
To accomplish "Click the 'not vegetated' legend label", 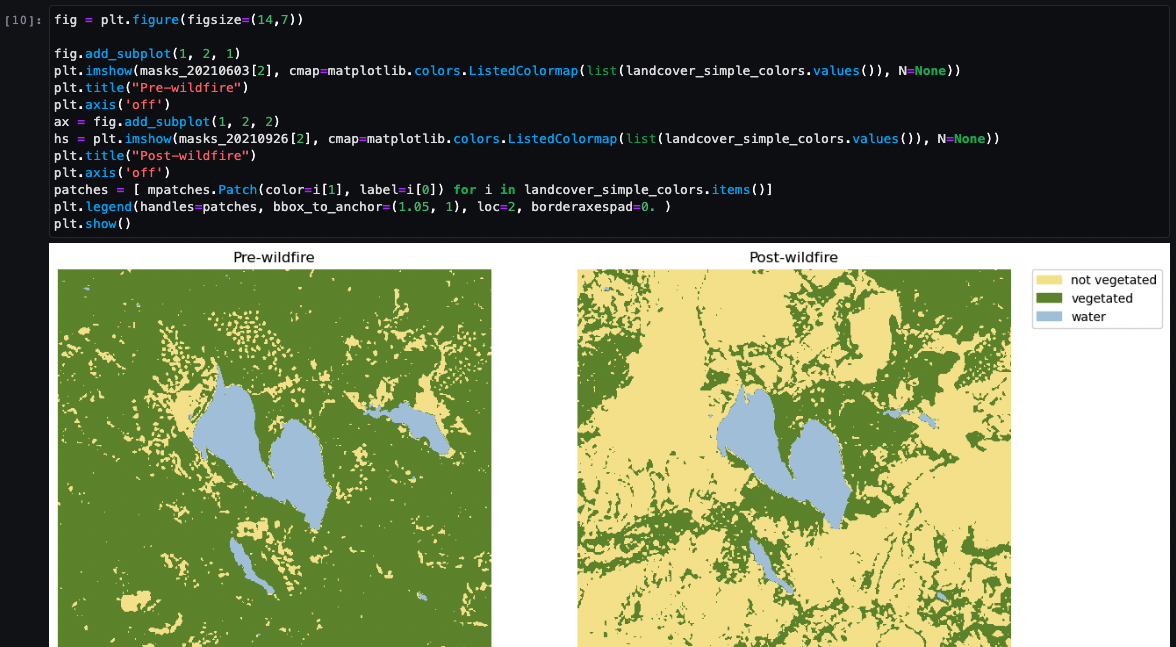I will [x=1114, y=280].
